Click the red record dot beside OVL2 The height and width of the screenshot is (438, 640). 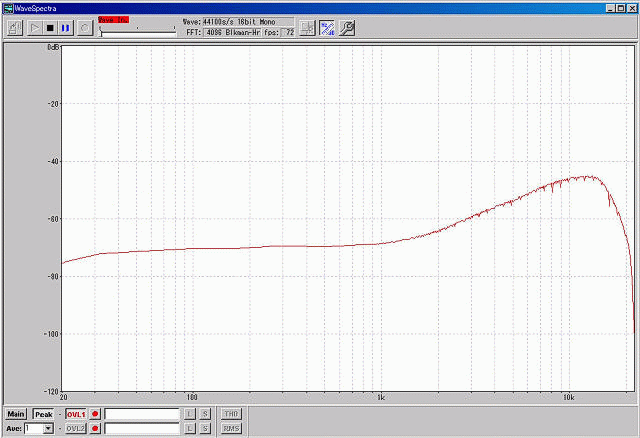(x=96, y=429)
